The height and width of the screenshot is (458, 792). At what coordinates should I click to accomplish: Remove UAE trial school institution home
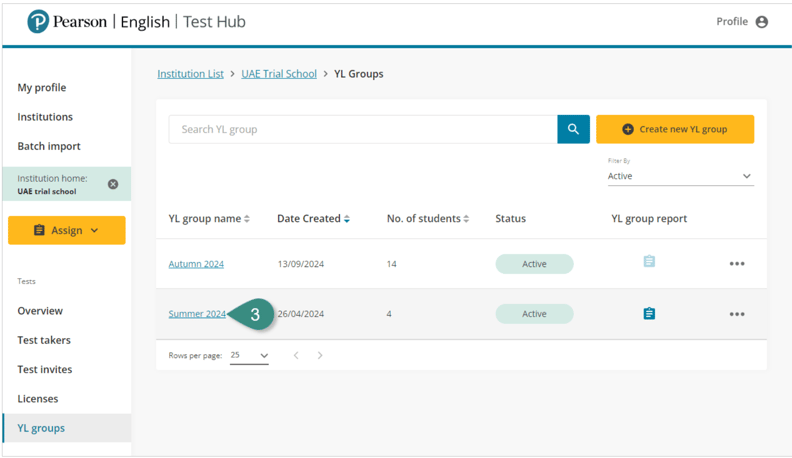pyautogui.click(x=113, y=184)
